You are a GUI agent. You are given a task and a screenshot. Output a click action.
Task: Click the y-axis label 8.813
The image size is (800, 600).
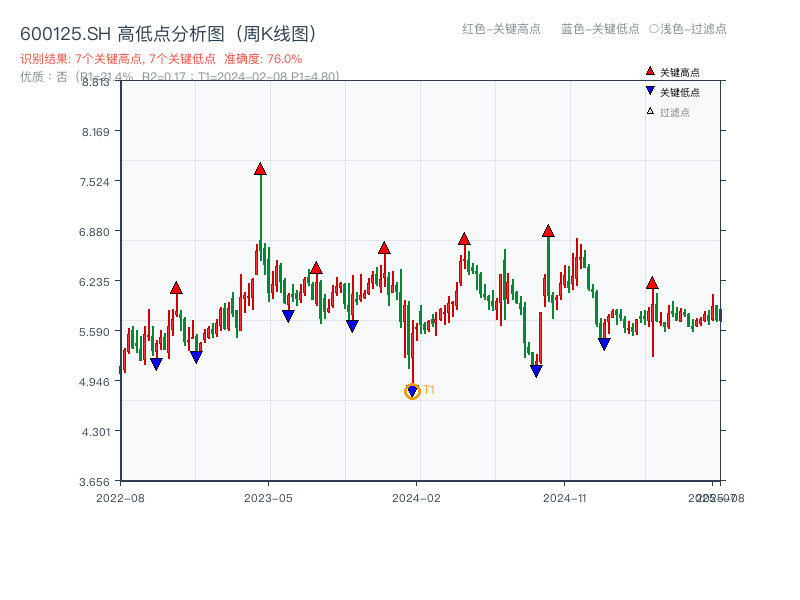98,83
